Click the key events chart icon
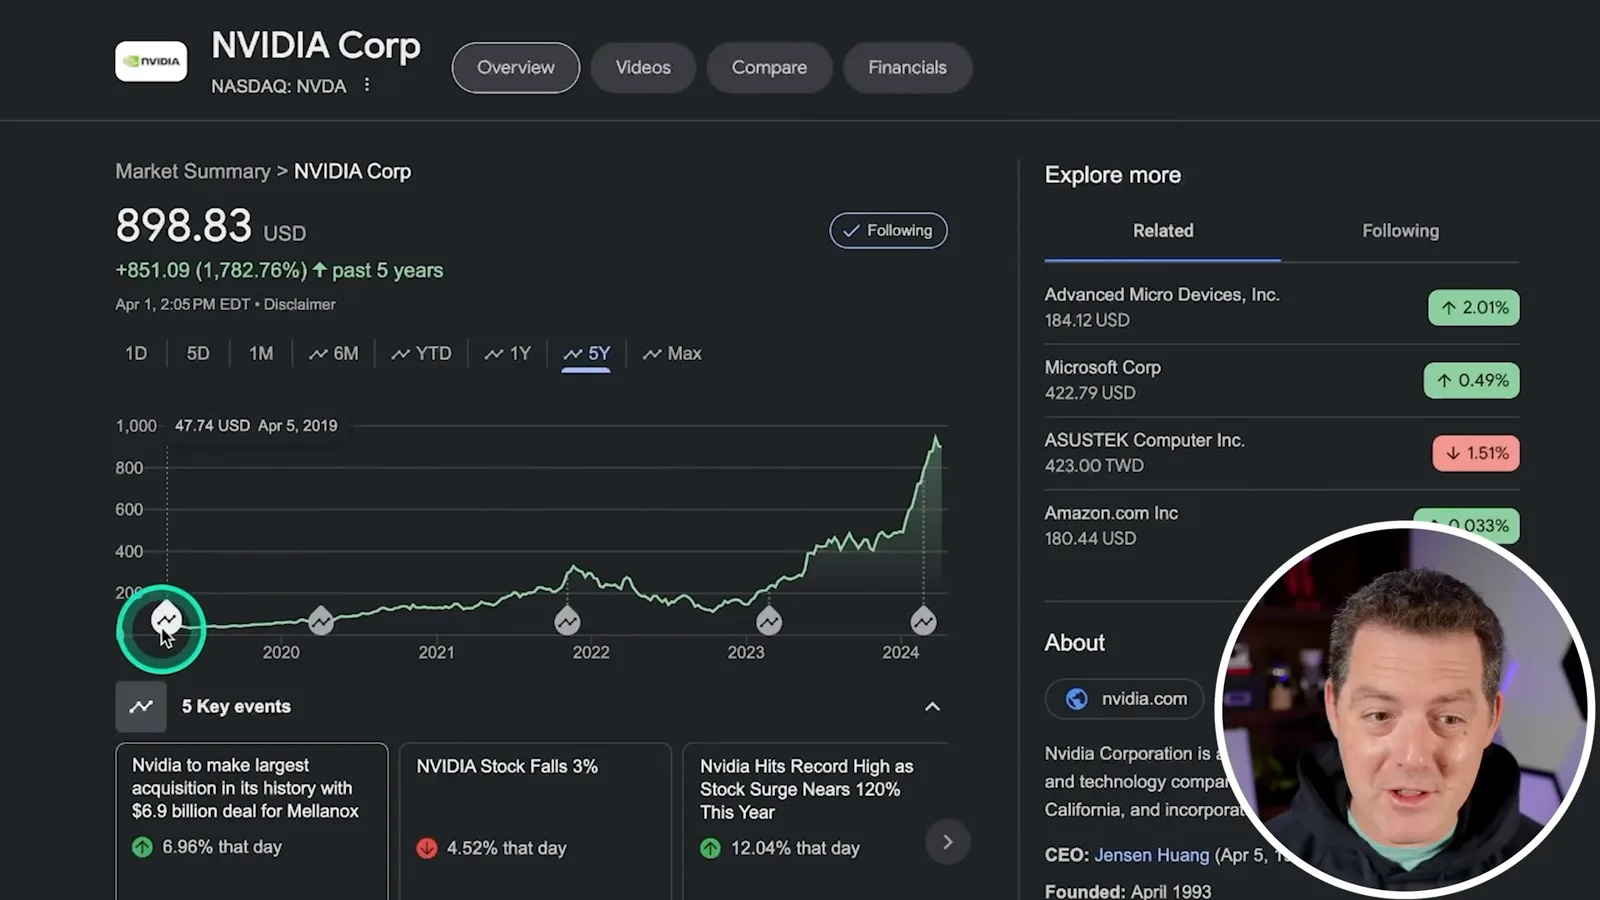The height and width of the screenshot is (900, 1600). coord(141,706)
